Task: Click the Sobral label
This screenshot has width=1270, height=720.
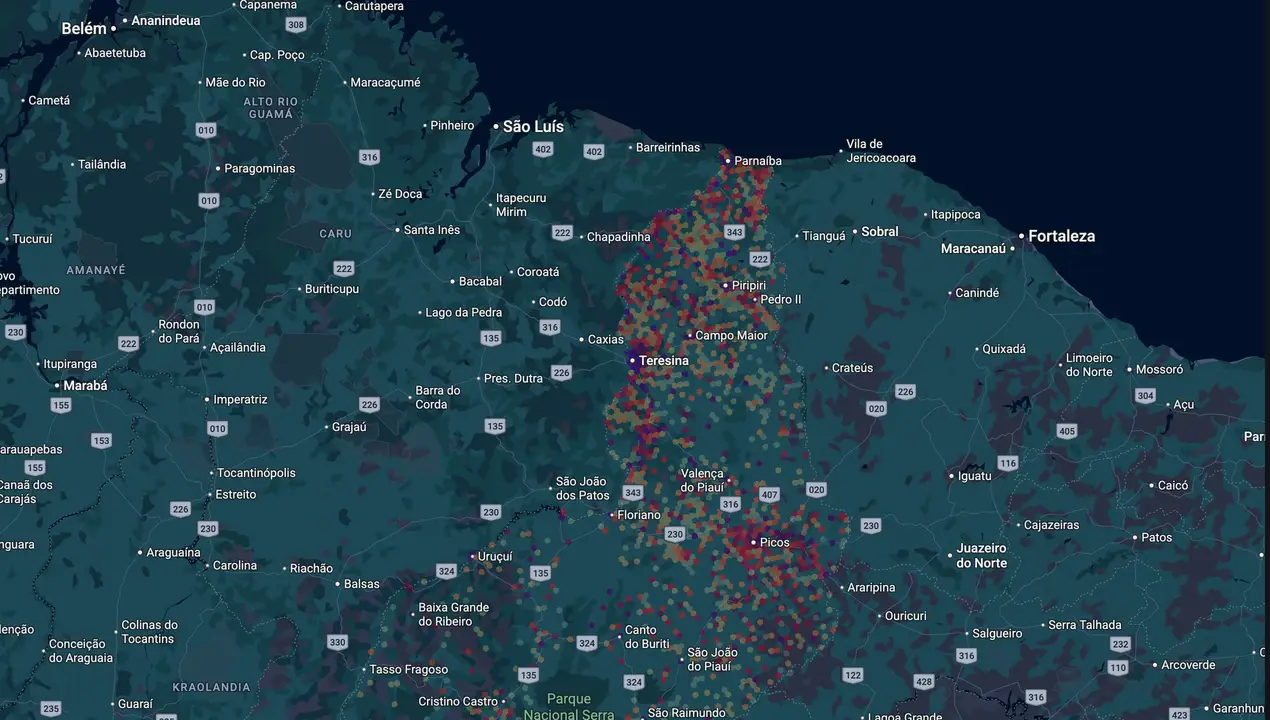Action: coord(880,232)
